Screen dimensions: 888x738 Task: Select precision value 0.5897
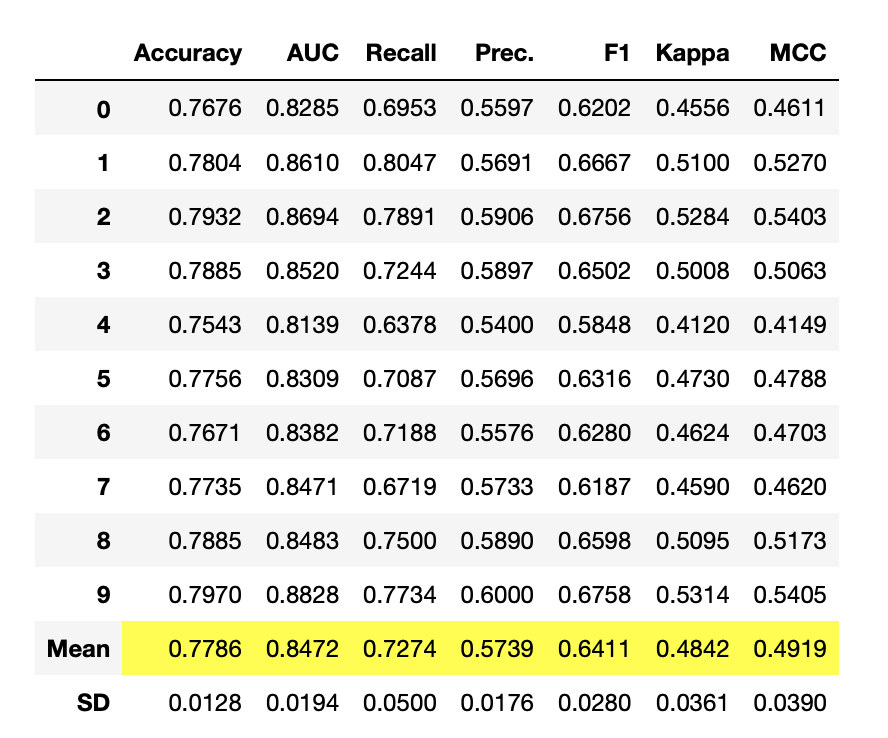497,271
